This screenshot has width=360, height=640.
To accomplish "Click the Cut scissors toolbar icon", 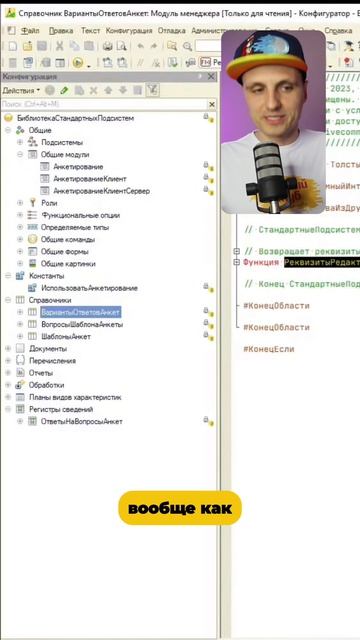I will [x=60, y=46].
